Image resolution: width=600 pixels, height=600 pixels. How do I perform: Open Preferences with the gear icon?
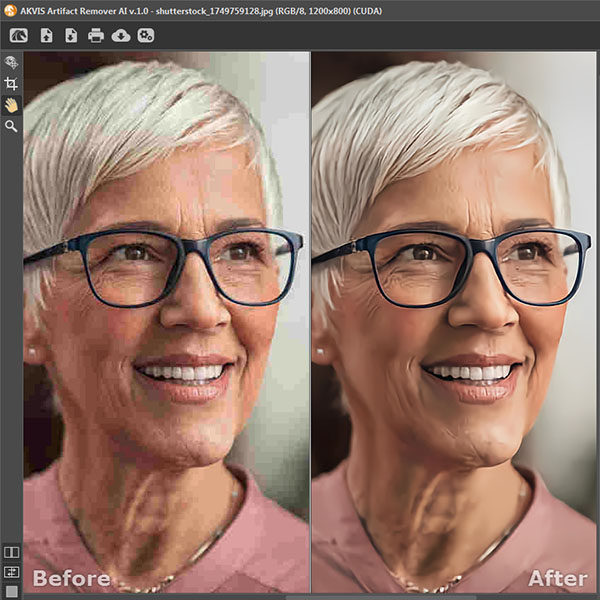click(x=146, y=35)
